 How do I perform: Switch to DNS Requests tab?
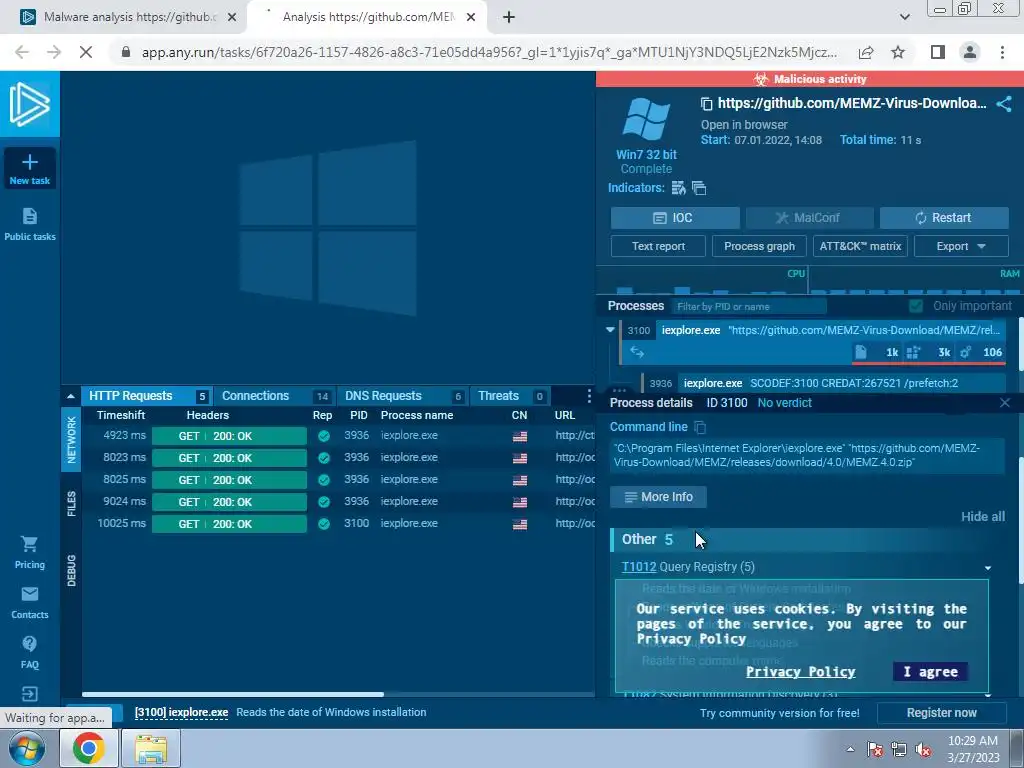(402, 396)
